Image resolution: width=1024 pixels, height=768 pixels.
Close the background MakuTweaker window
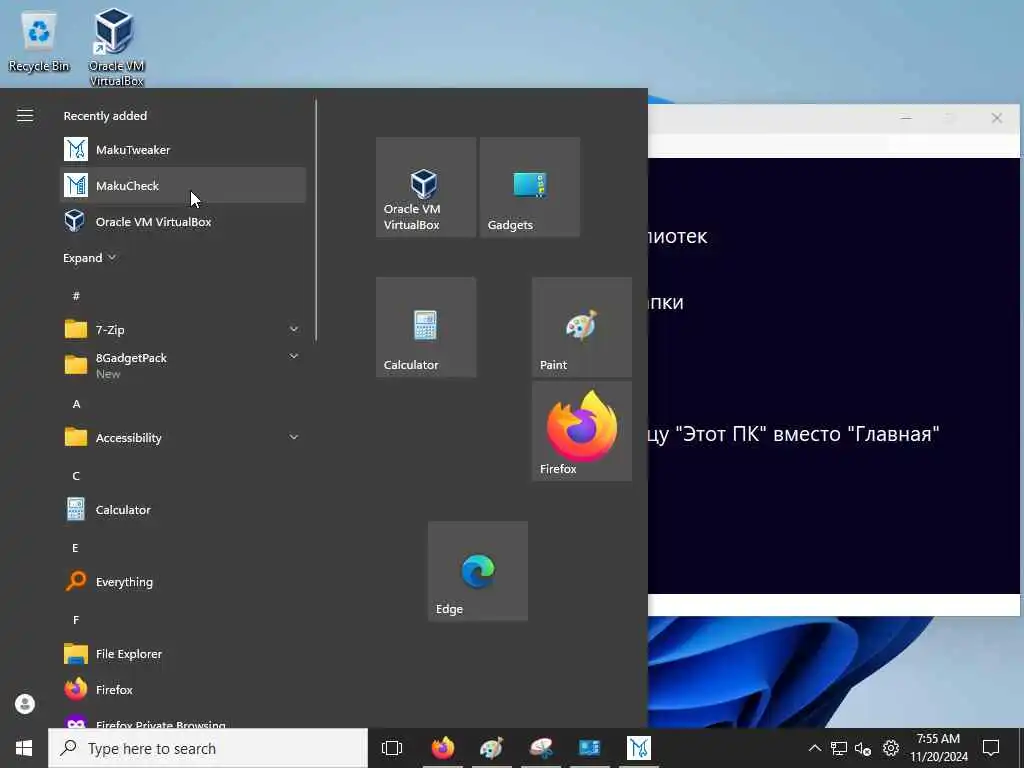pyautogui.click(x=997, y=118)
